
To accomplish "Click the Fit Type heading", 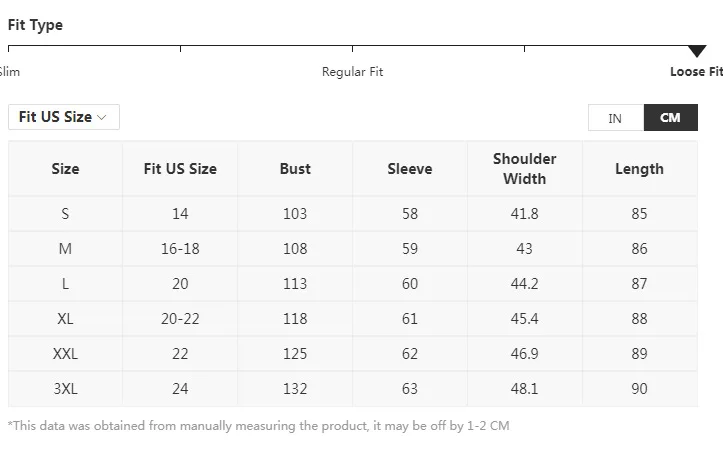I will coord(35,25).
